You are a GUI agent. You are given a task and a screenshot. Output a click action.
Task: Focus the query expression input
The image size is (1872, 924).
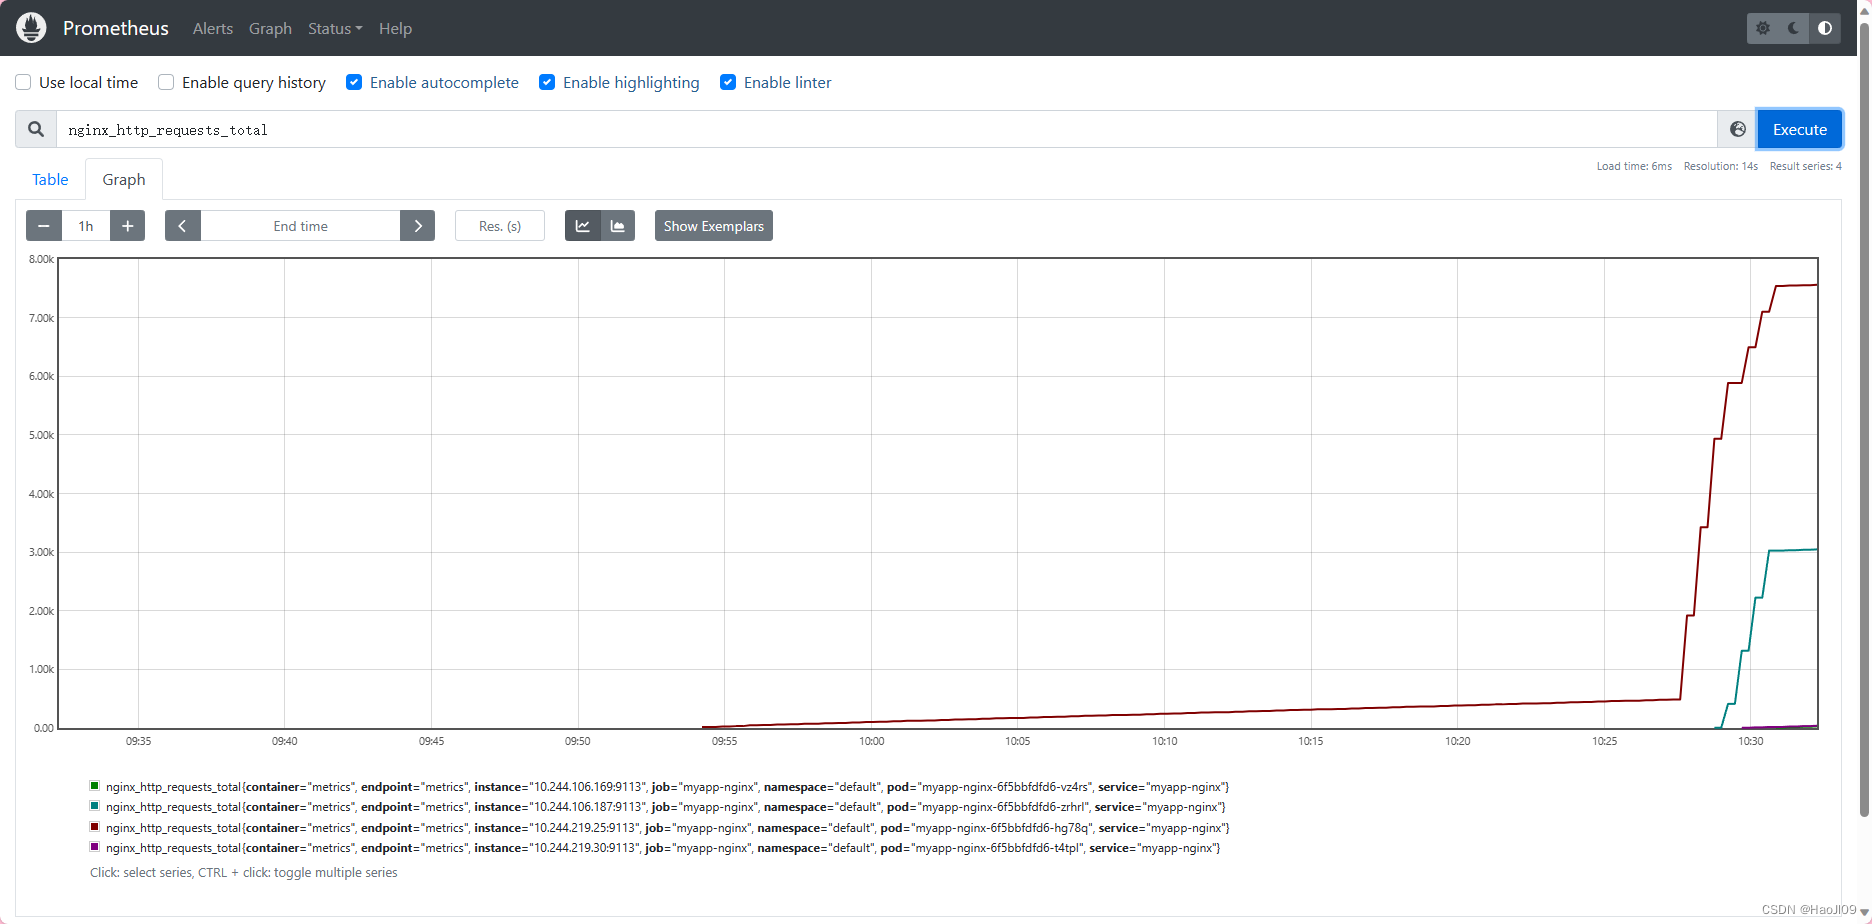886,129
